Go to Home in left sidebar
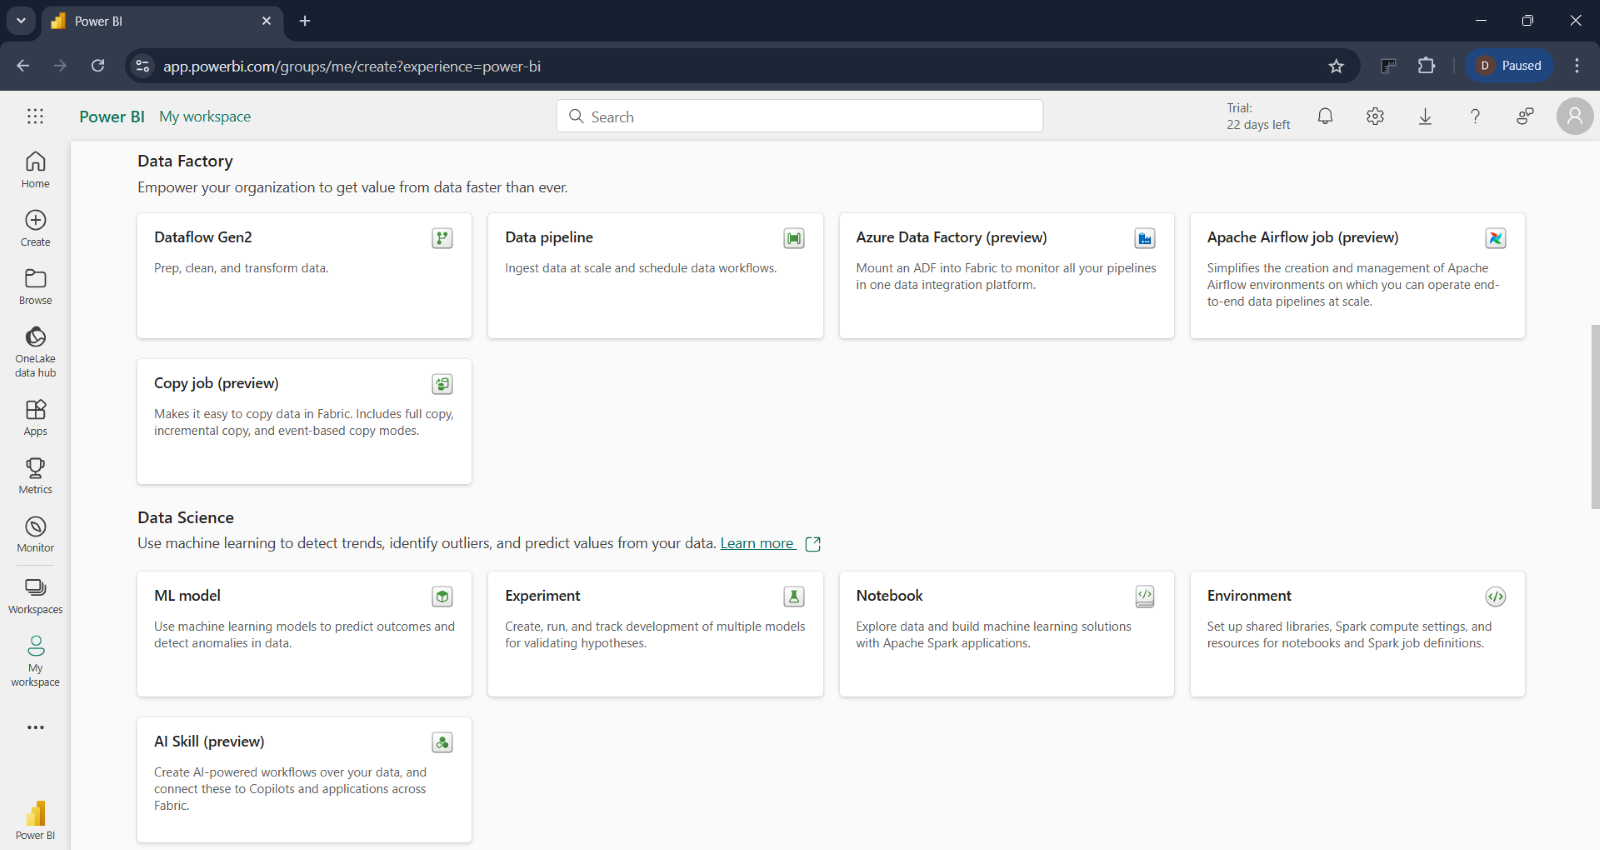 coord(35,169)
